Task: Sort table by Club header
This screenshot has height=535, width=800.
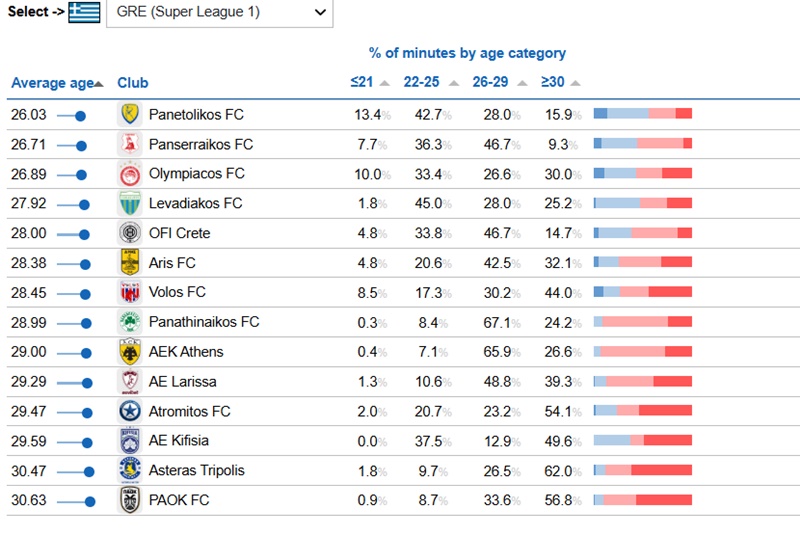Action: (133, 83)
